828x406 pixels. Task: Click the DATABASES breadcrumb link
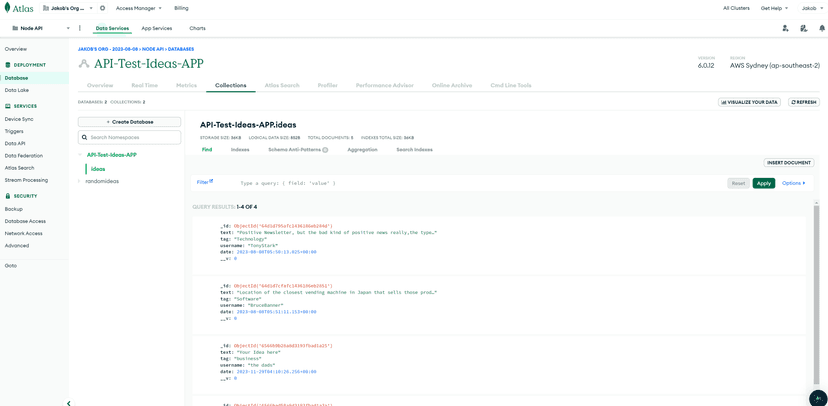coord(183,49)
